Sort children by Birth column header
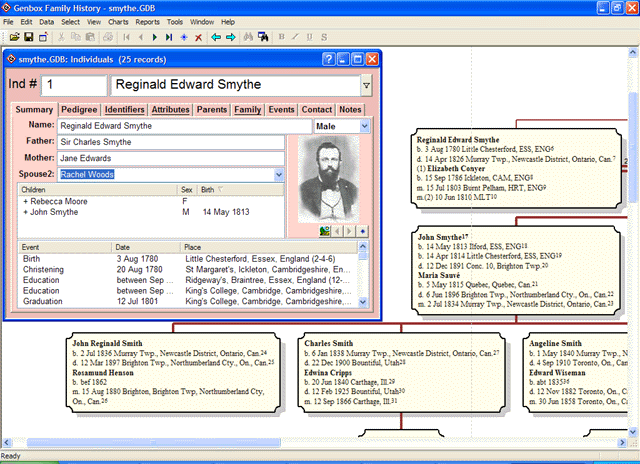640x464 pixels. pyautogui.click(x=241, y=190)
